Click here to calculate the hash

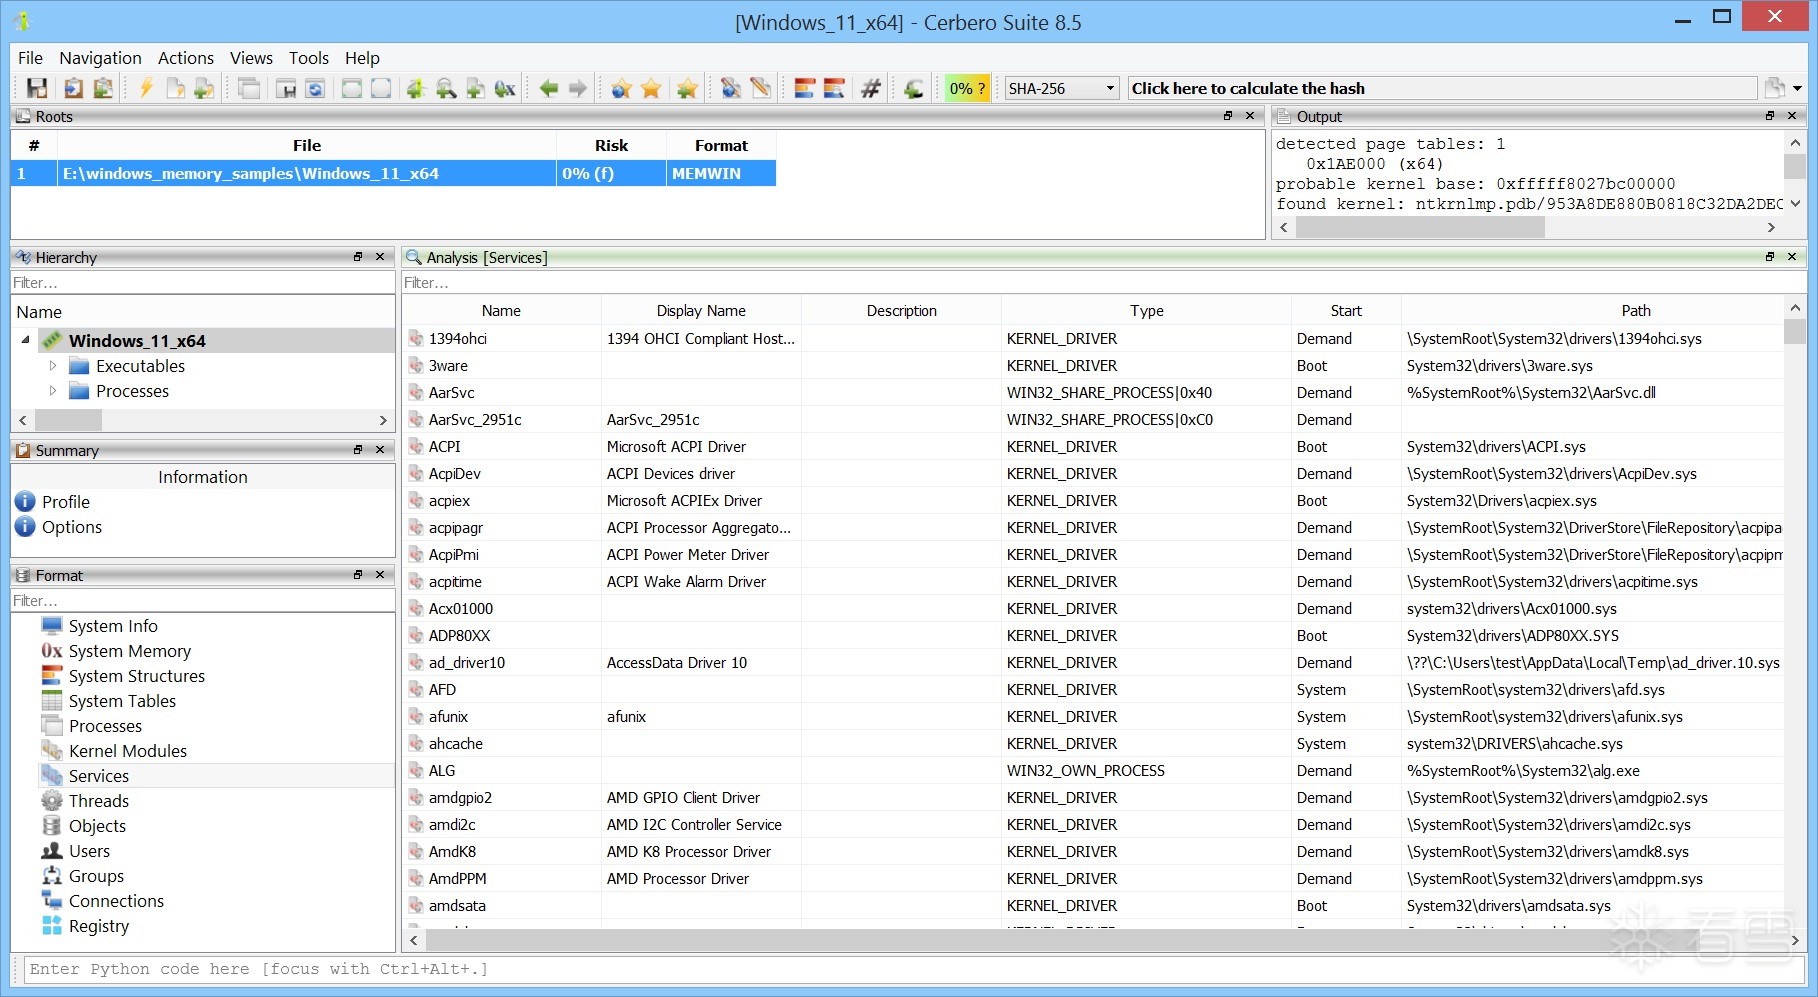[x=1442, y=88]
